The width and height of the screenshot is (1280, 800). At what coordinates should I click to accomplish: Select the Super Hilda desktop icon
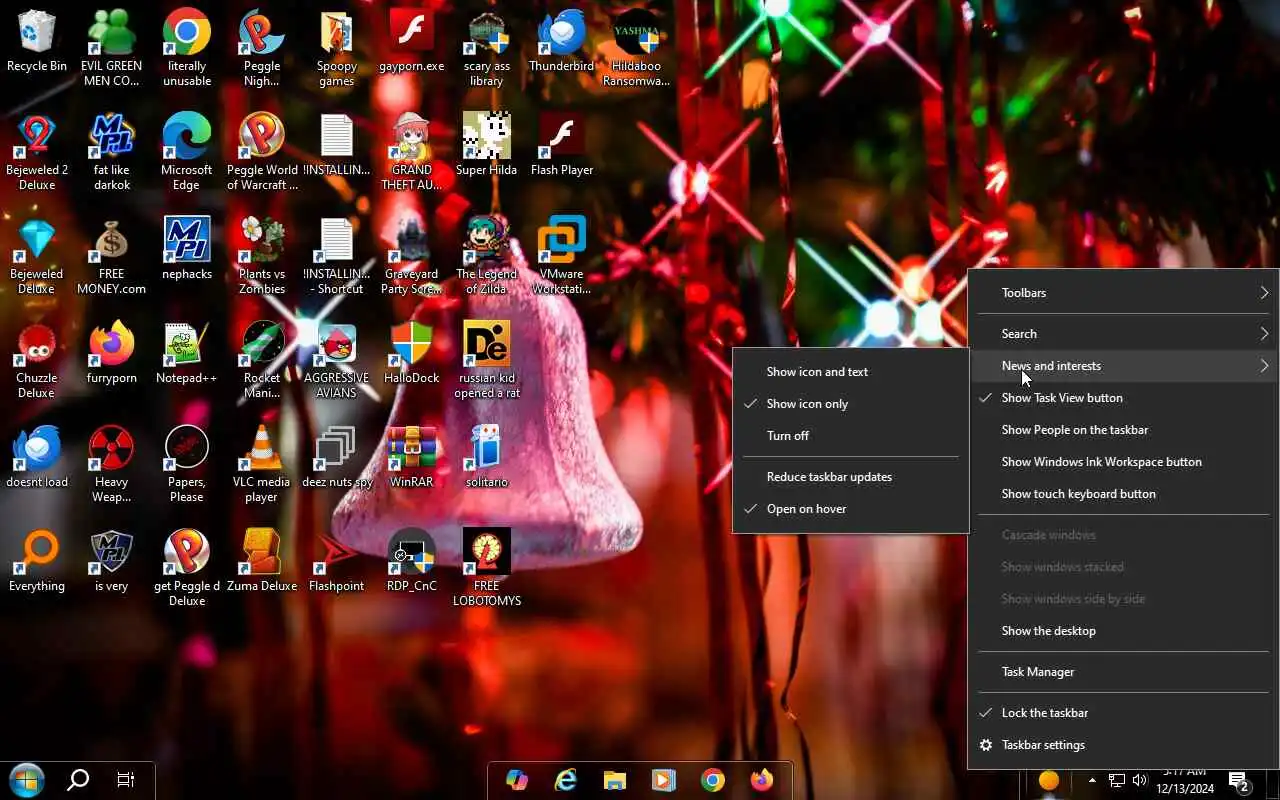[x=487, y=145]
